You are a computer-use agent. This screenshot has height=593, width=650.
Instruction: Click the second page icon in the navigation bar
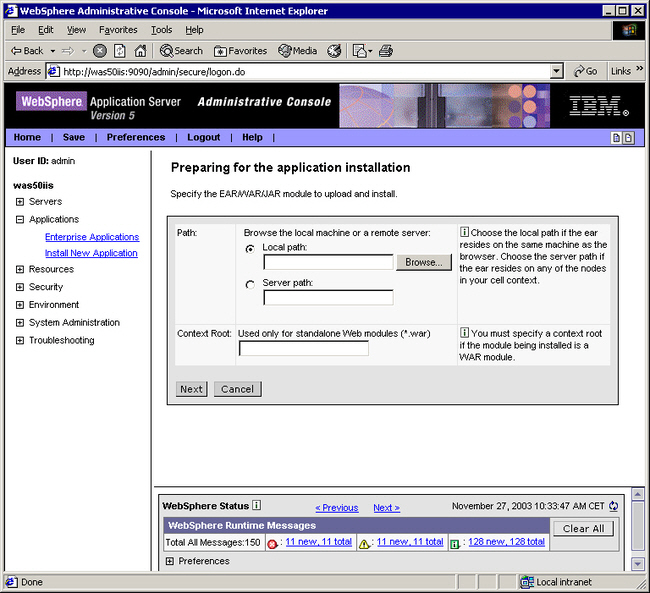(x=628, y=138)
